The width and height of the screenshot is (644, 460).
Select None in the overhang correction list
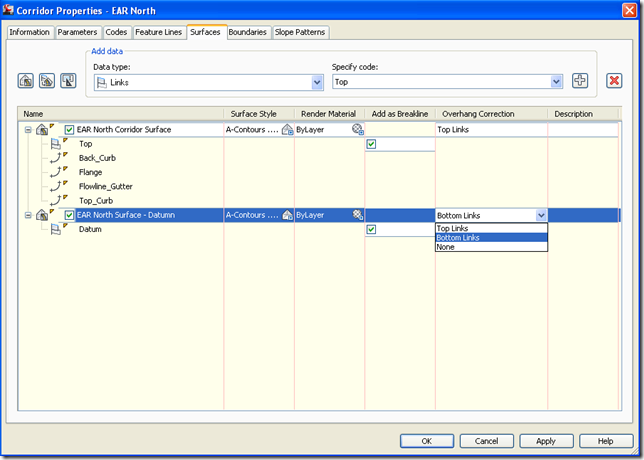pos(491,247)
